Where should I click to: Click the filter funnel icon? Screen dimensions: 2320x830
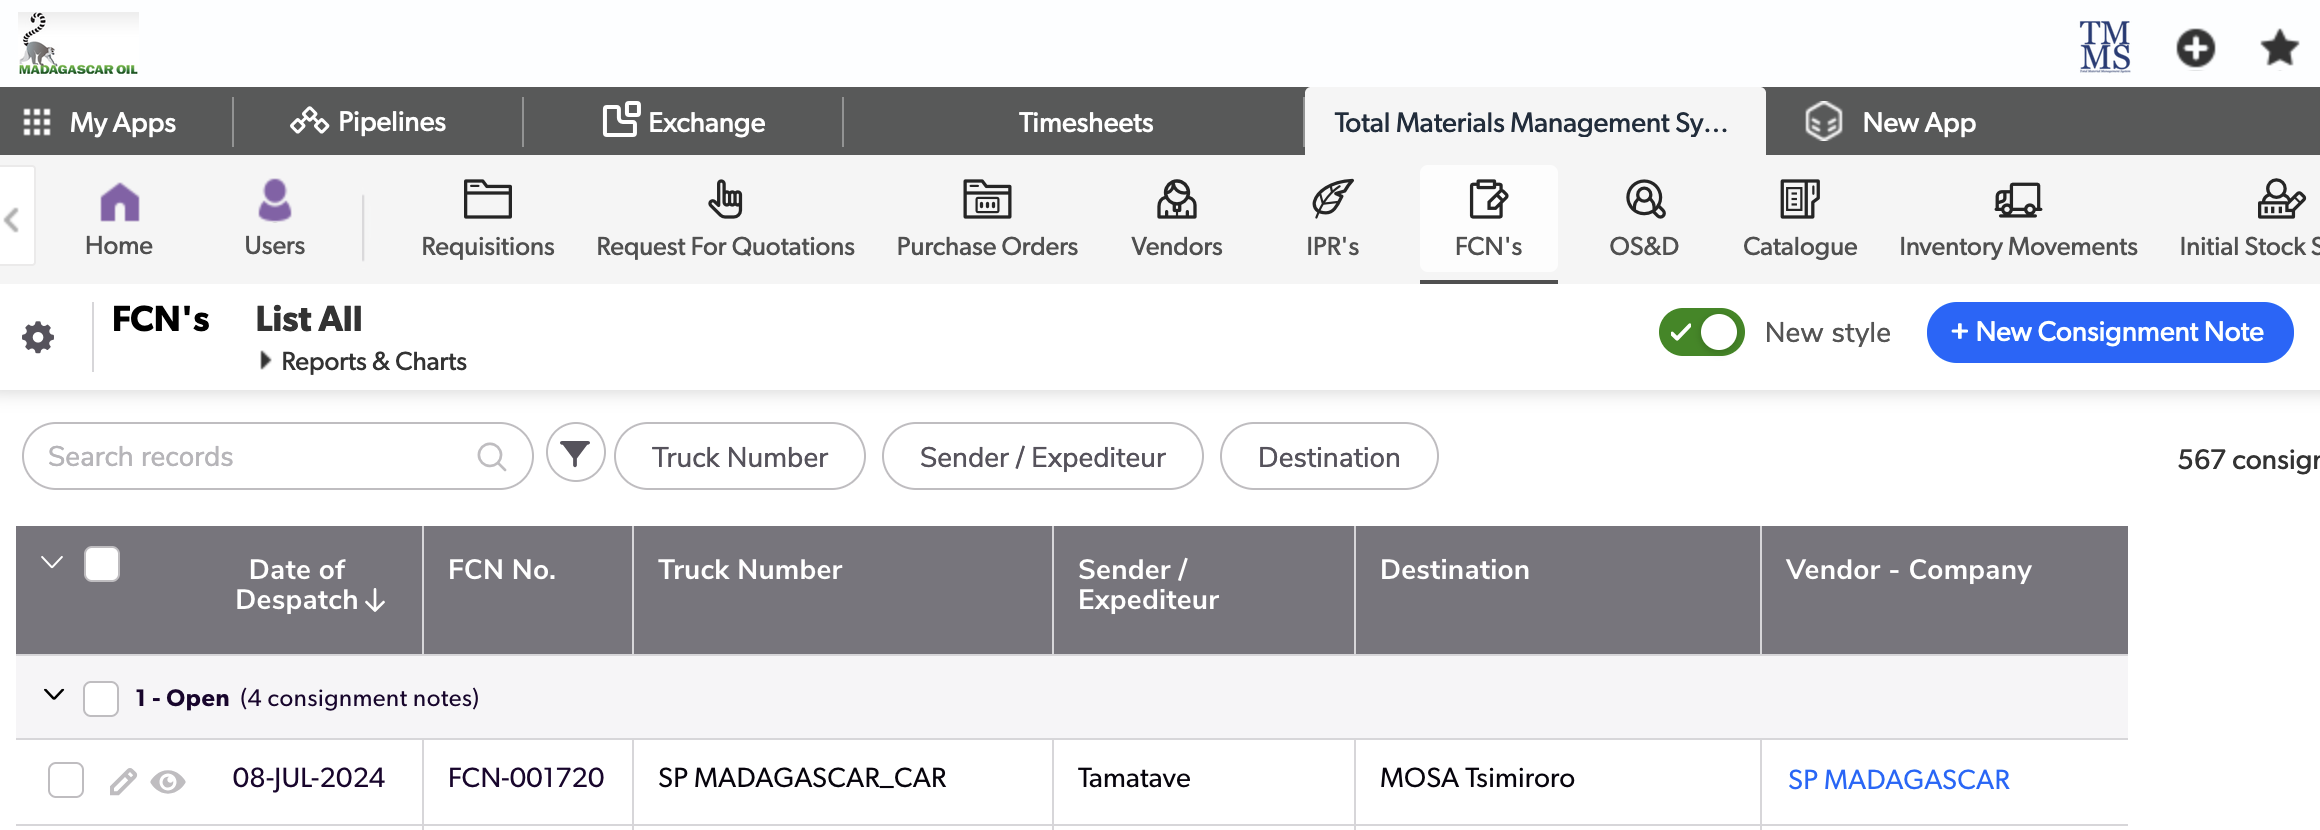575,454
